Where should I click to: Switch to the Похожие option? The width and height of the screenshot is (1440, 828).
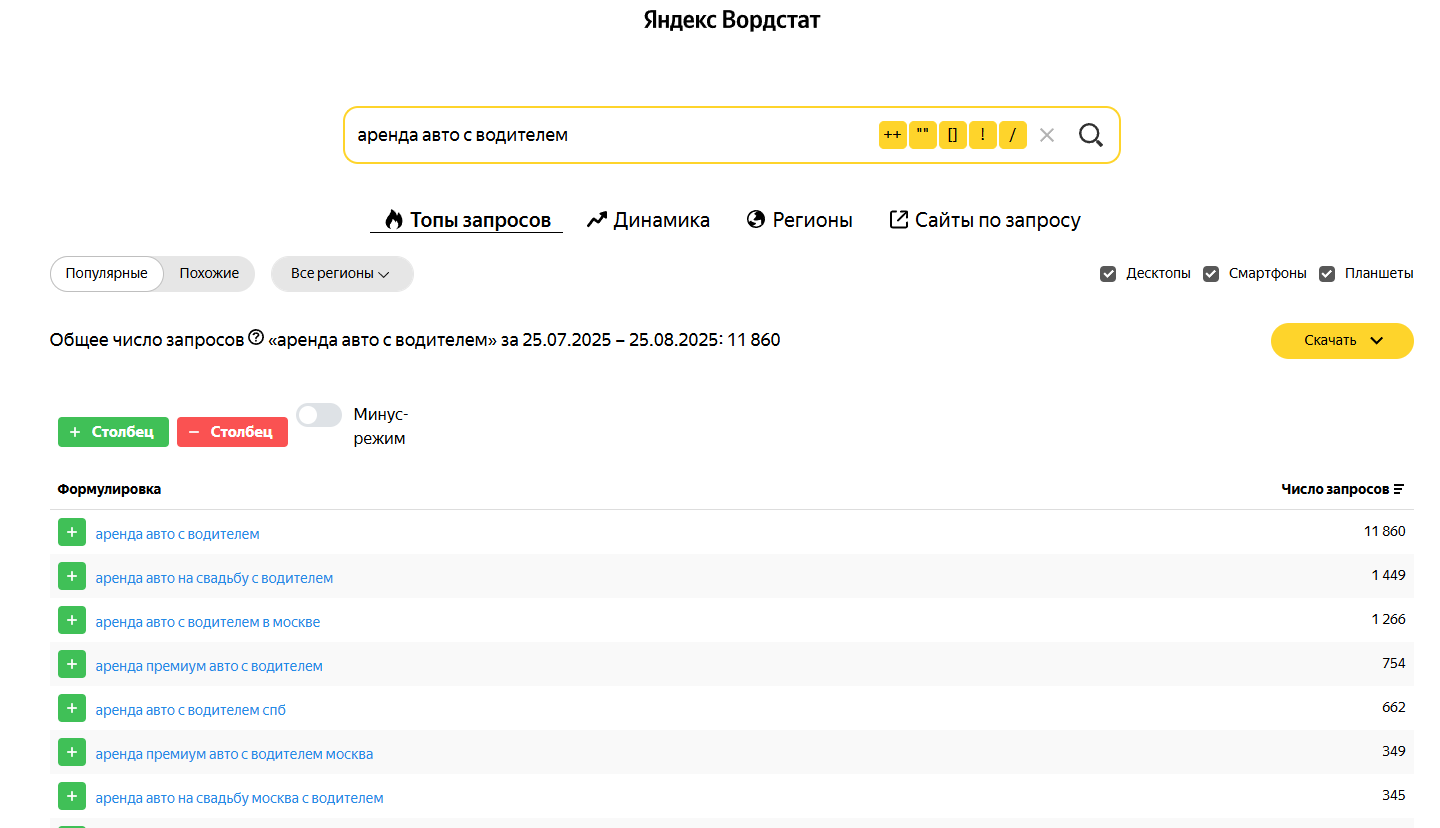point(209,274)
